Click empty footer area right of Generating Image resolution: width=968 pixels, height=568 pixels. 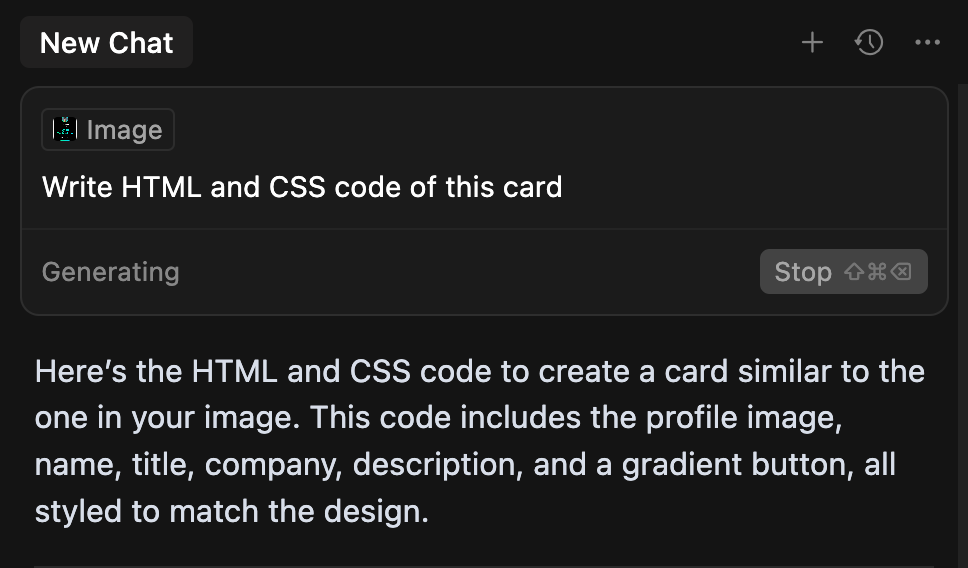tap(469, 272)
